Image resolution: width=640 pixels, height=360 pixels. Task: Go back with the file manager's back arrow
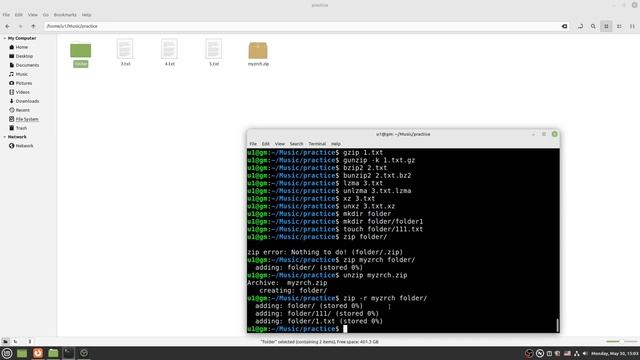tap(8, 26)
